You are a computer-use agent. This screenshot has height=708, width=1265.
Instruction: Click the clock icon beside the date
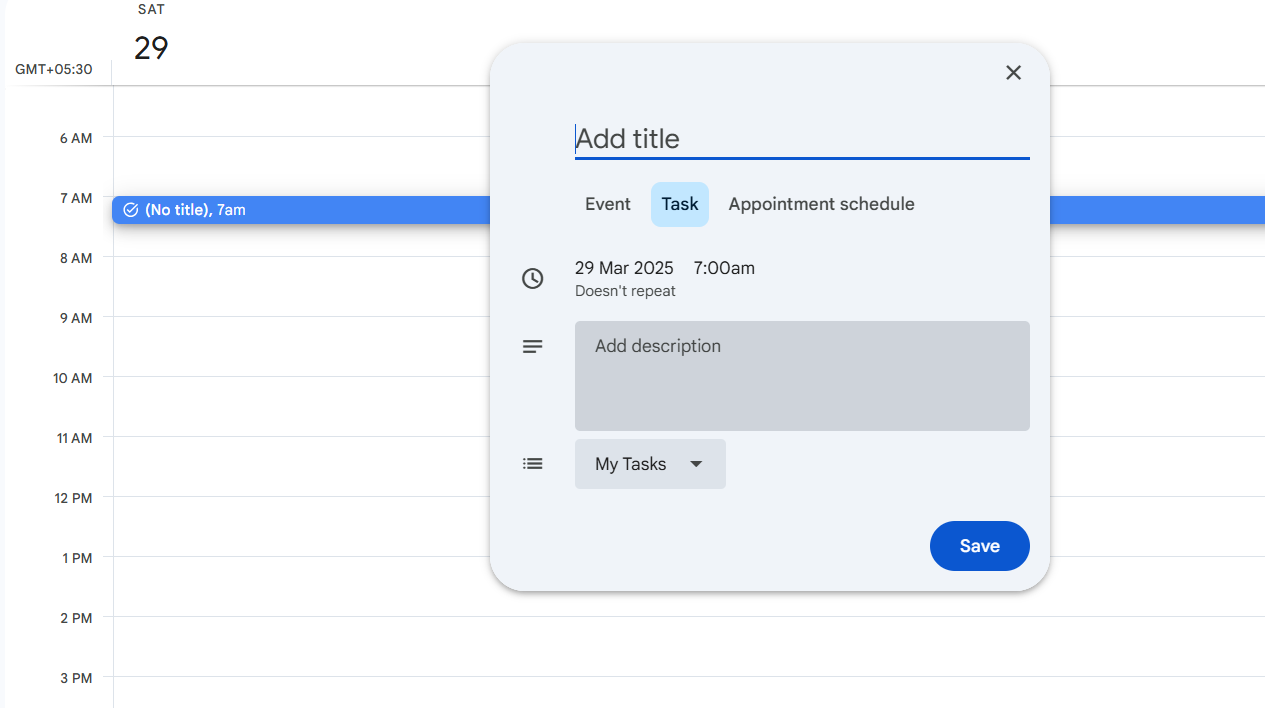coord(533,278)
